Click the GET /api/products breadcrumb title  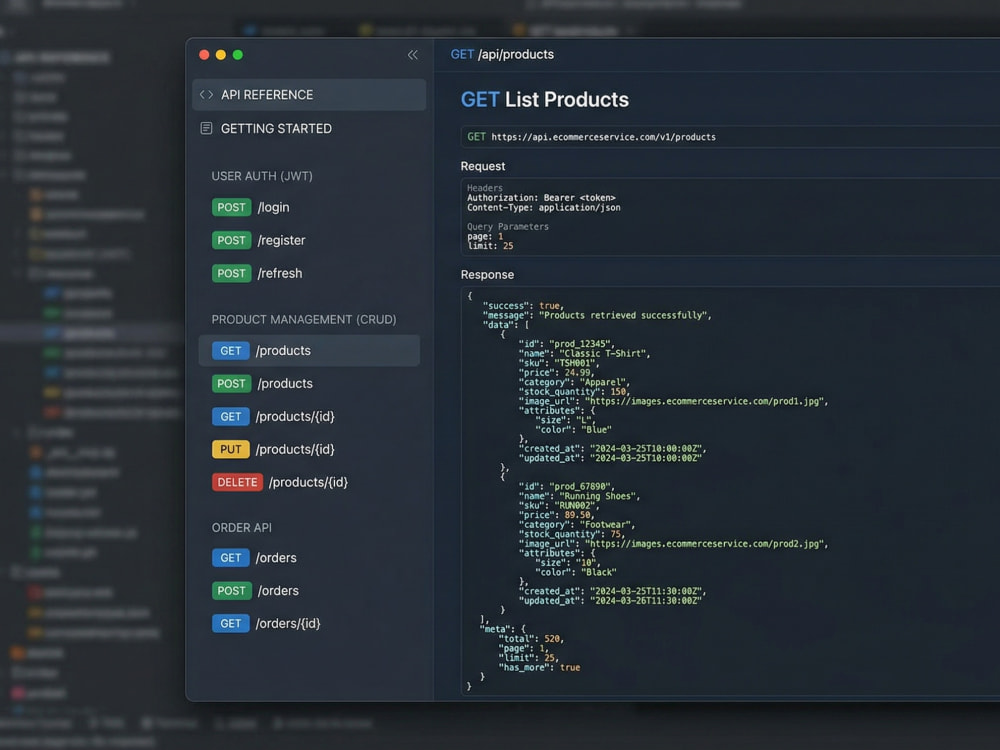[502, 55]
